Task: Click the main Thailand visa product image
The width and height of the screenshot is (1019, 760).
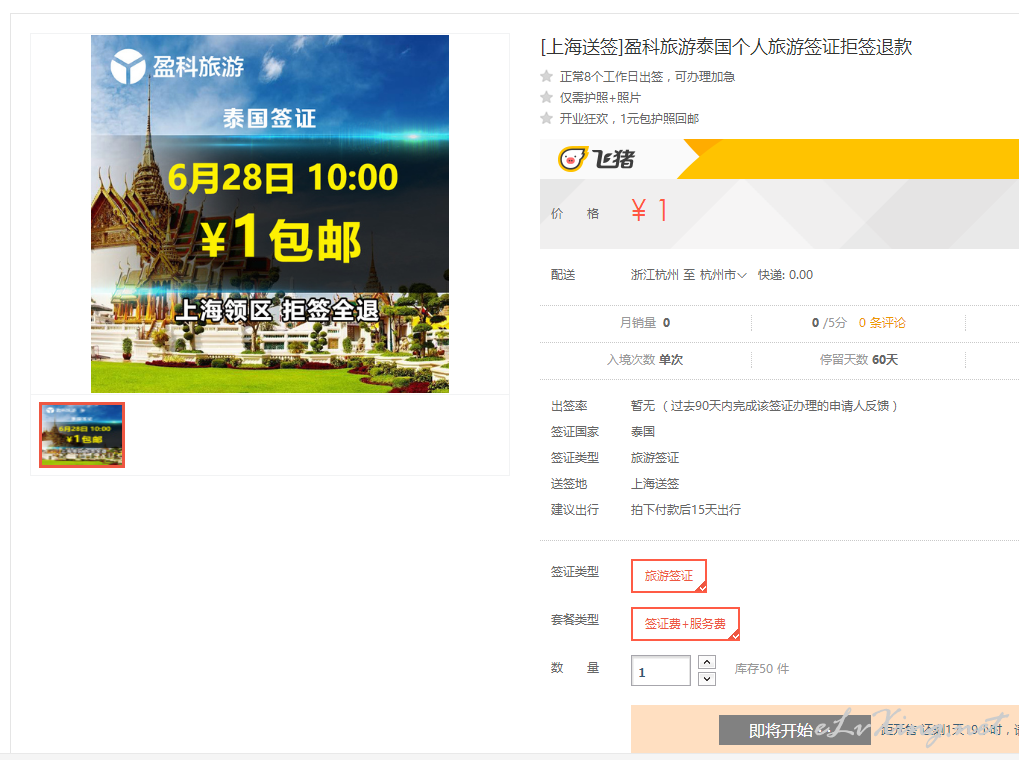Action: click(270, 214)
